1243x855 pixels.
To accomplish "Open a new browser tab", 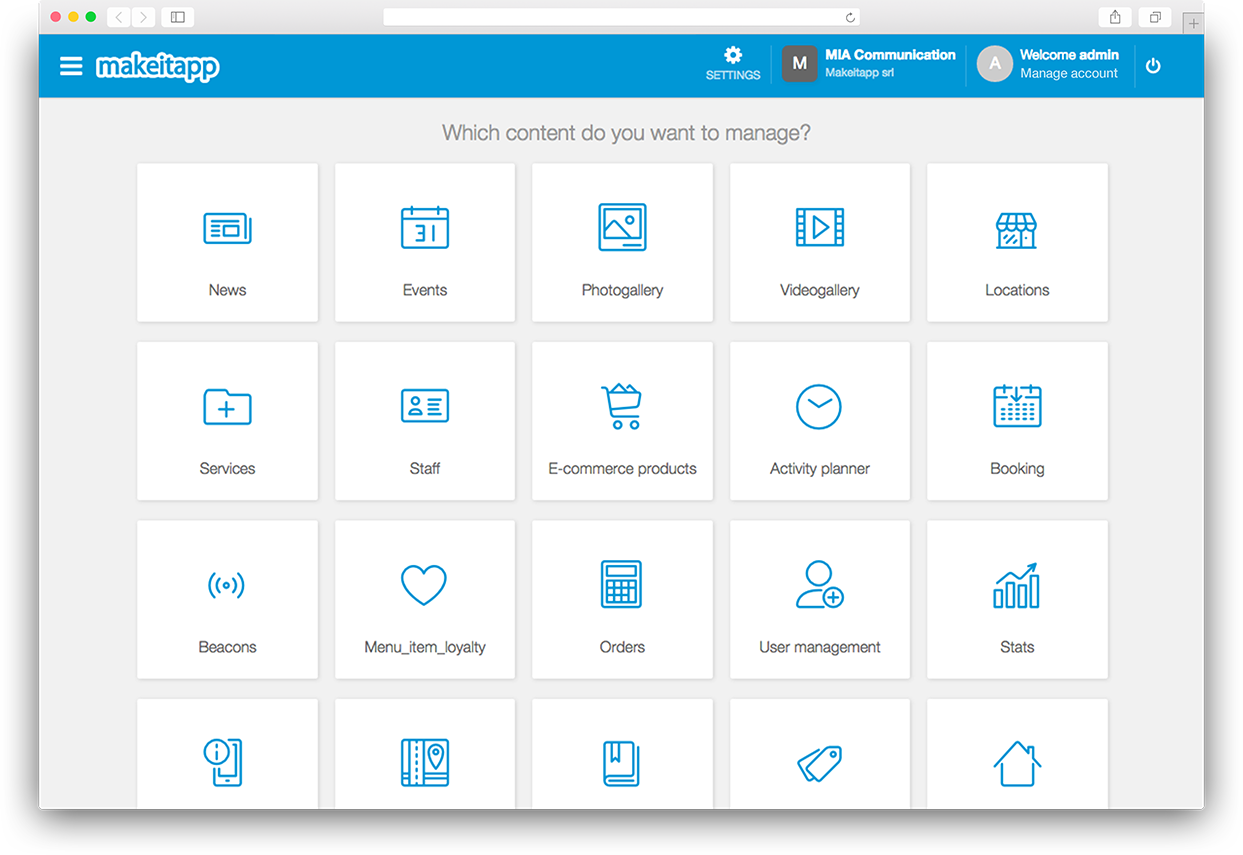I will [1193, 23].
